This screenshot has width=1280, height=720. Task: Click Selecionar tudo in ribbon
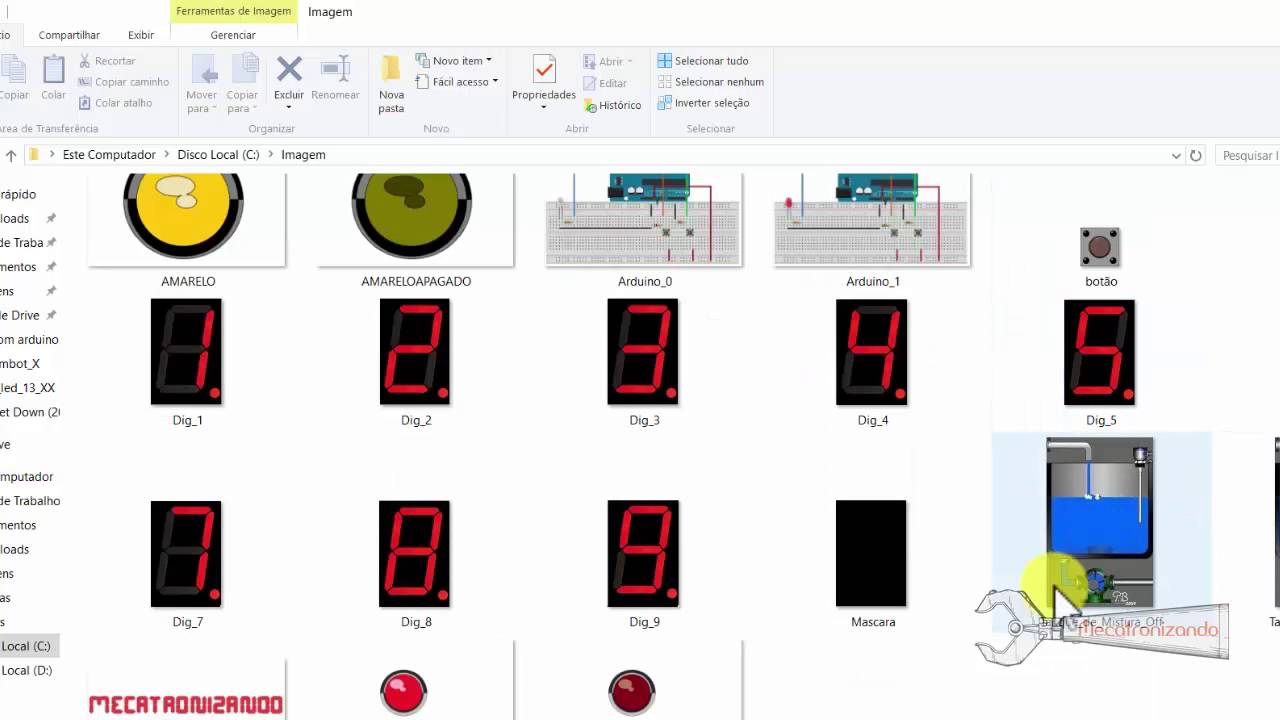pos(703,61)
